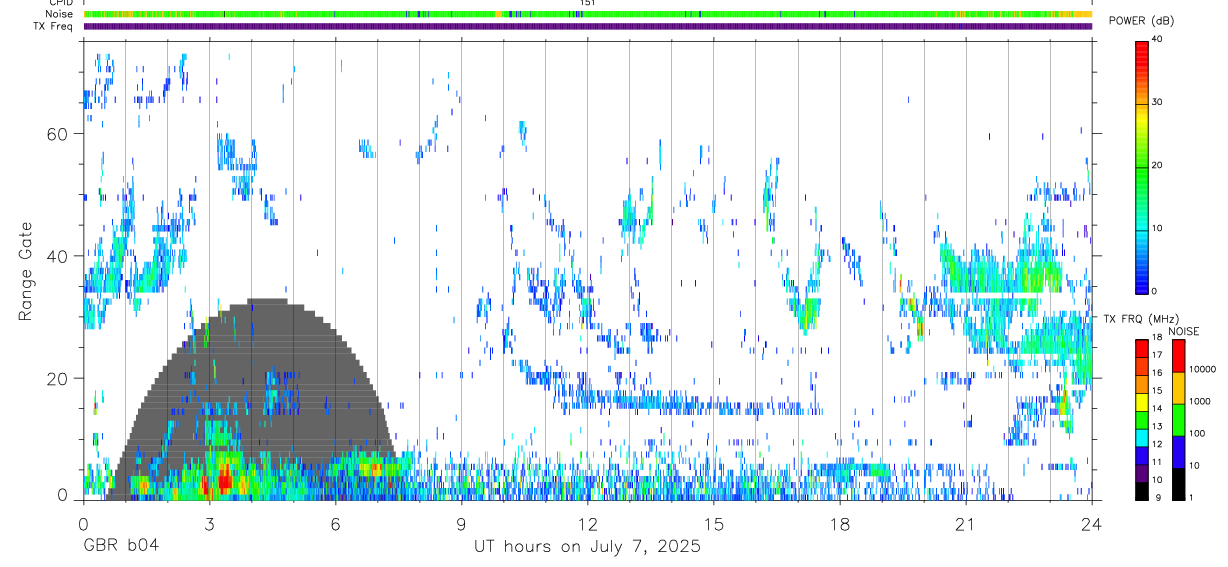
Task: Select the black swatch in the NOISE legend
Action: pos(1177,484)
